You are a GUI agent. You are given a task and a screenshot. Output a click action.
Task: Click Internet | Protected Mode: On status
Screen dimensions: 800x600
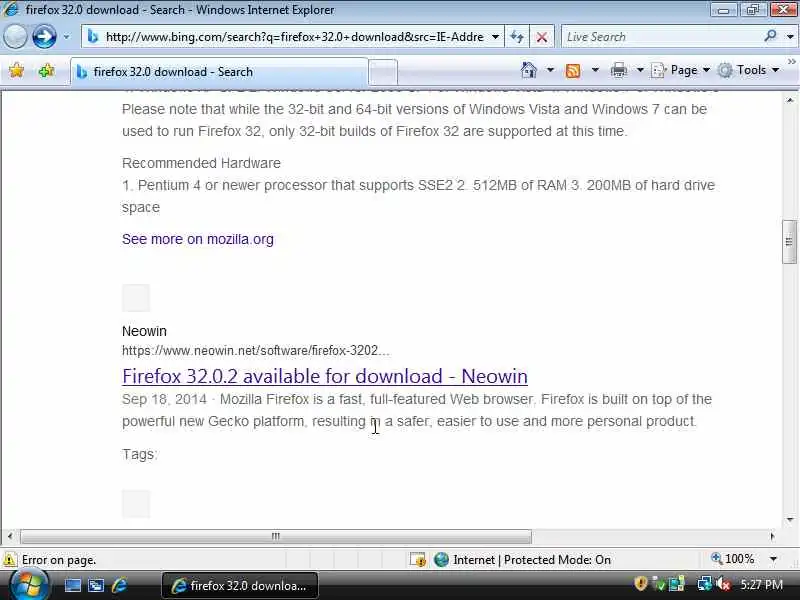coord(532,560)
